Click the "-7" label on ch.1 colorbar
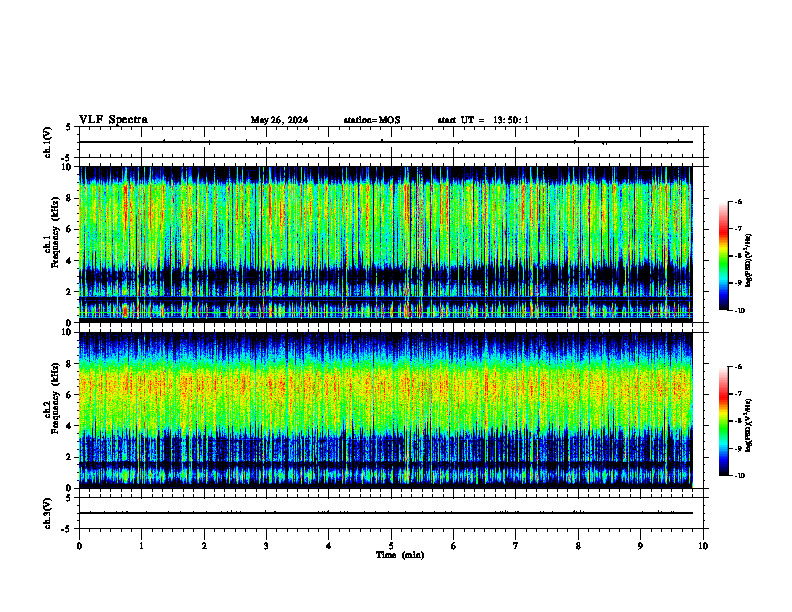Screen dimensions: 792x612 click(x=738, y=229)
